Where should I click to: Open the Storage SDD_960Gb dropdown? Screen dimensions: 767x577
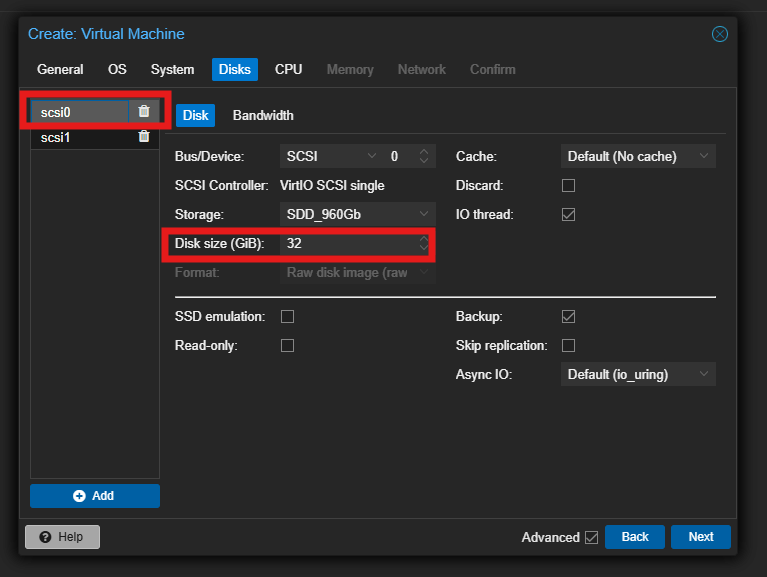pyautogui.click(x=424, y=214)
